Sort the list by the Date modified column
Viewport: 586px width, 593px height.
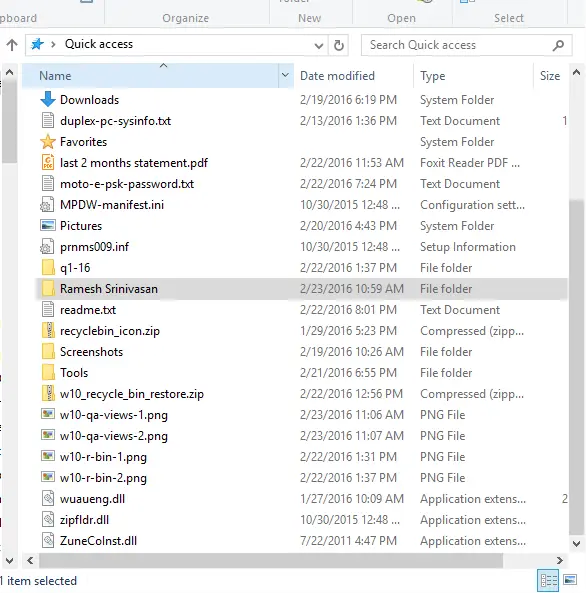[337, 76]
